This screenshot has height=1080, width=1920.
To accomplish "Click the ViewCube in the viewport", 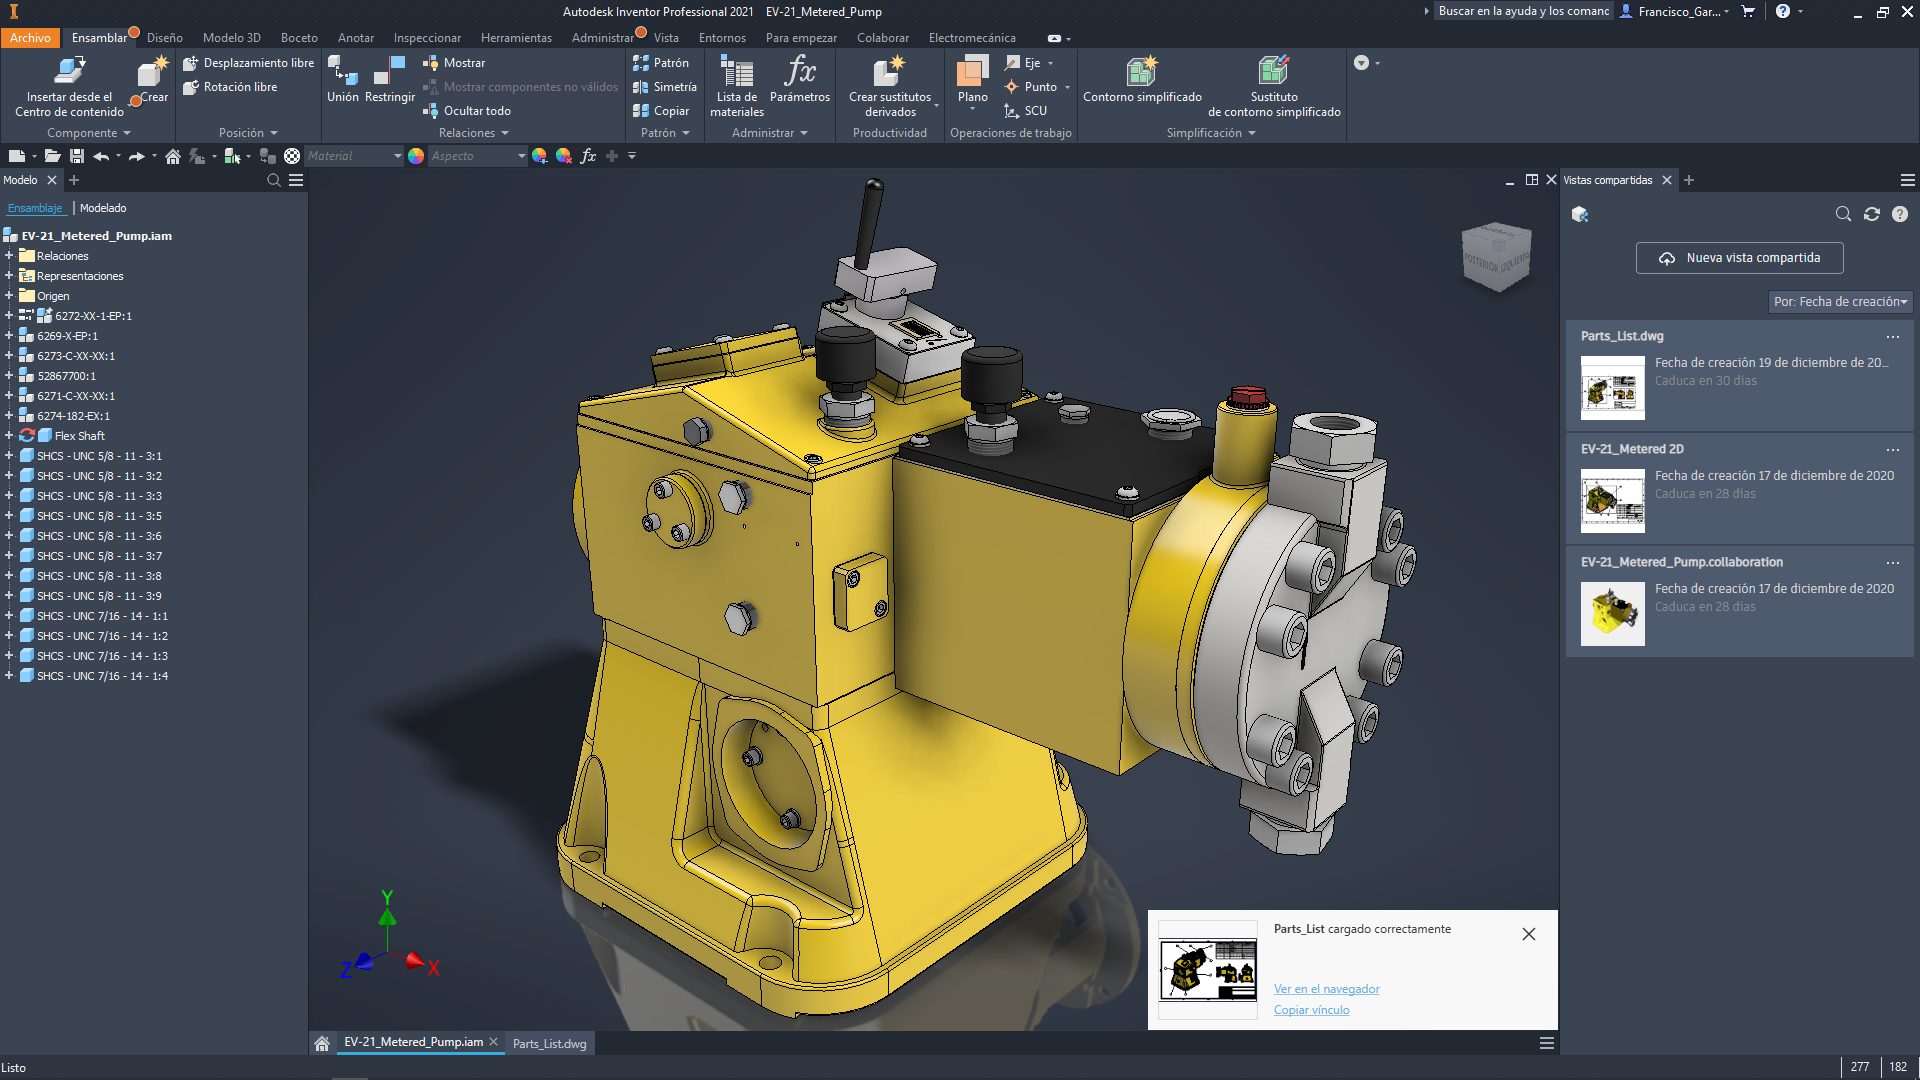I will 1496,257.
